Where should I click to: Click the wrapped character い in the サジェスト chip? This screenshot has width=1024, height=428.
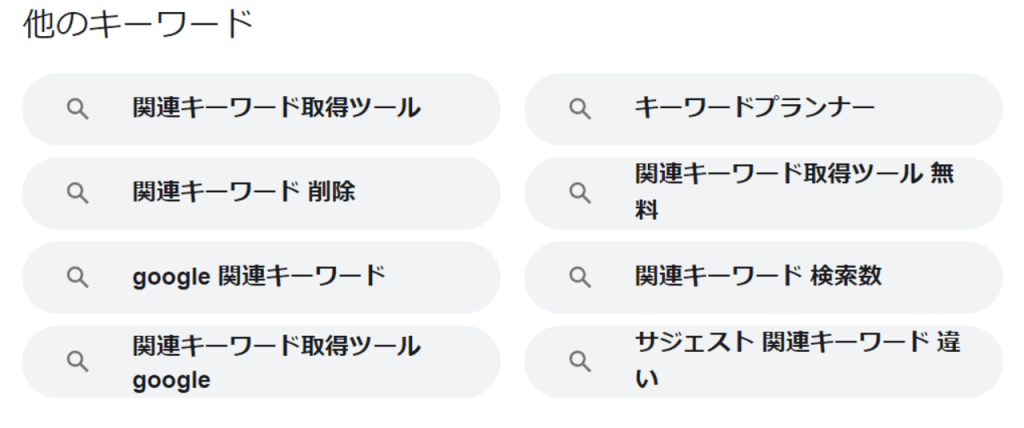click(647, 379)
